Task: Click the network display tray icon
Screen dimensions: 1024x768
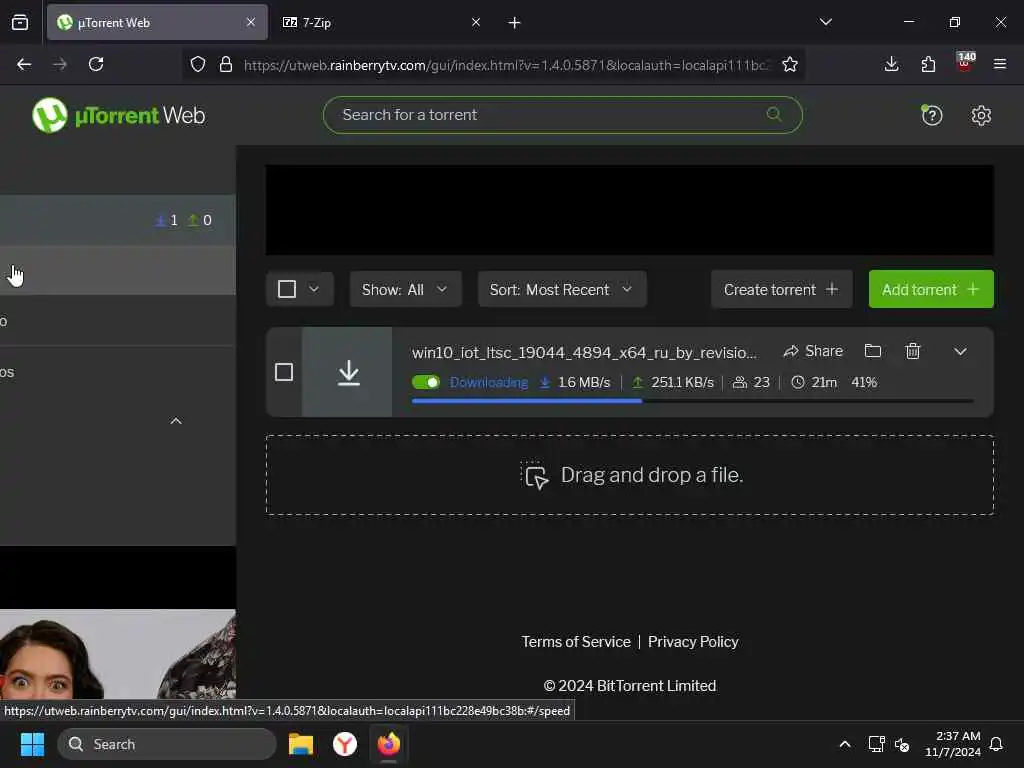Action: click(x=876, y=744)
